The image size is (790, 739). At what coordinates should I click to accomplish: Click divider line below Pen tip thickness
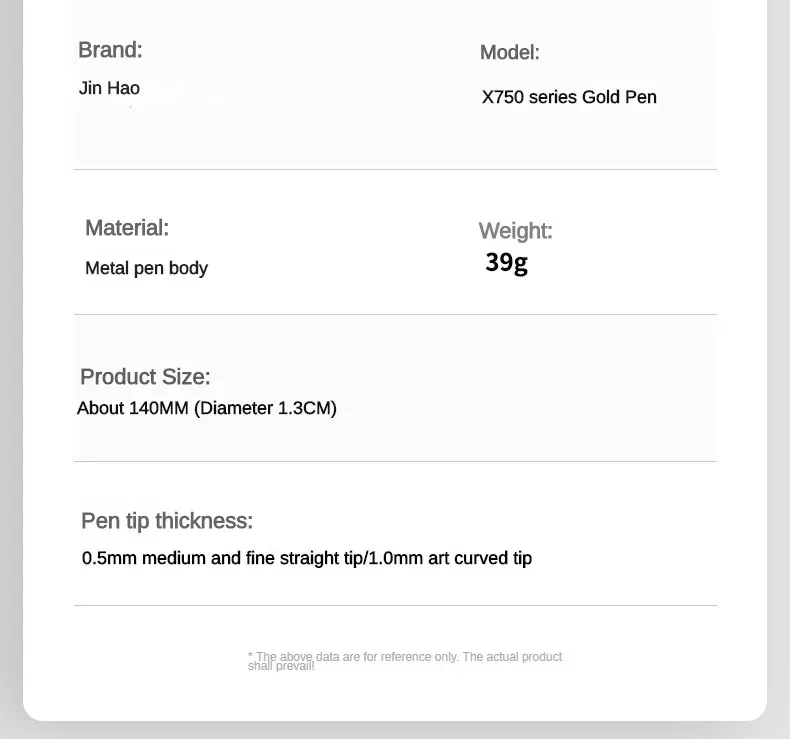point(395,606)
